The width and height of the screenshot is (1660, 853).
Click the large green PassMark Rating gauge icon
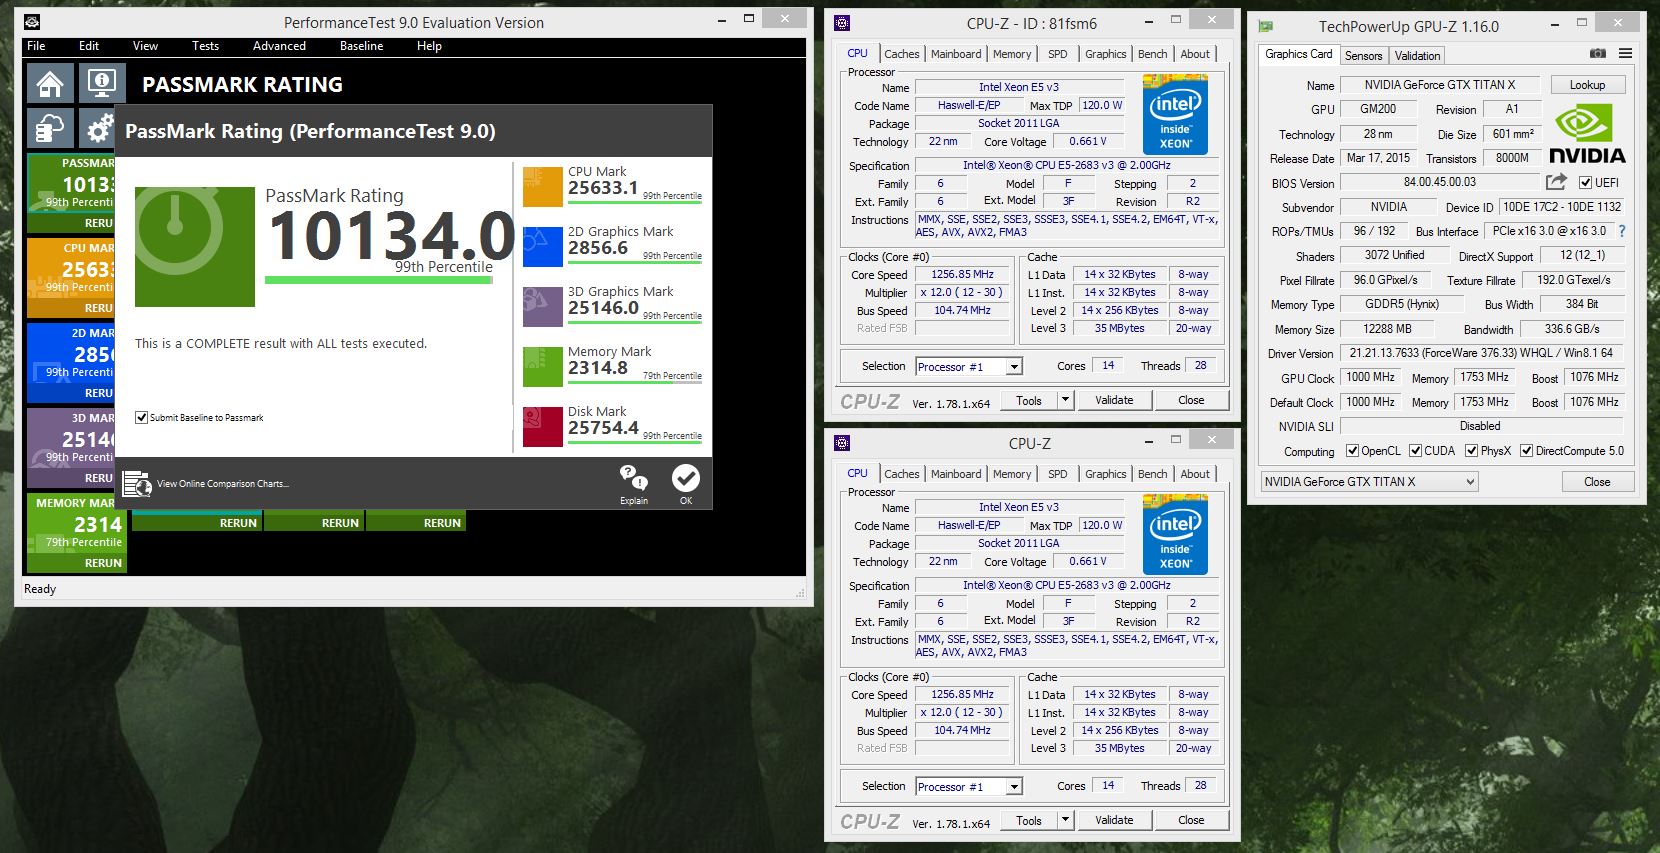pyautogui.click(x=195, y=247)
